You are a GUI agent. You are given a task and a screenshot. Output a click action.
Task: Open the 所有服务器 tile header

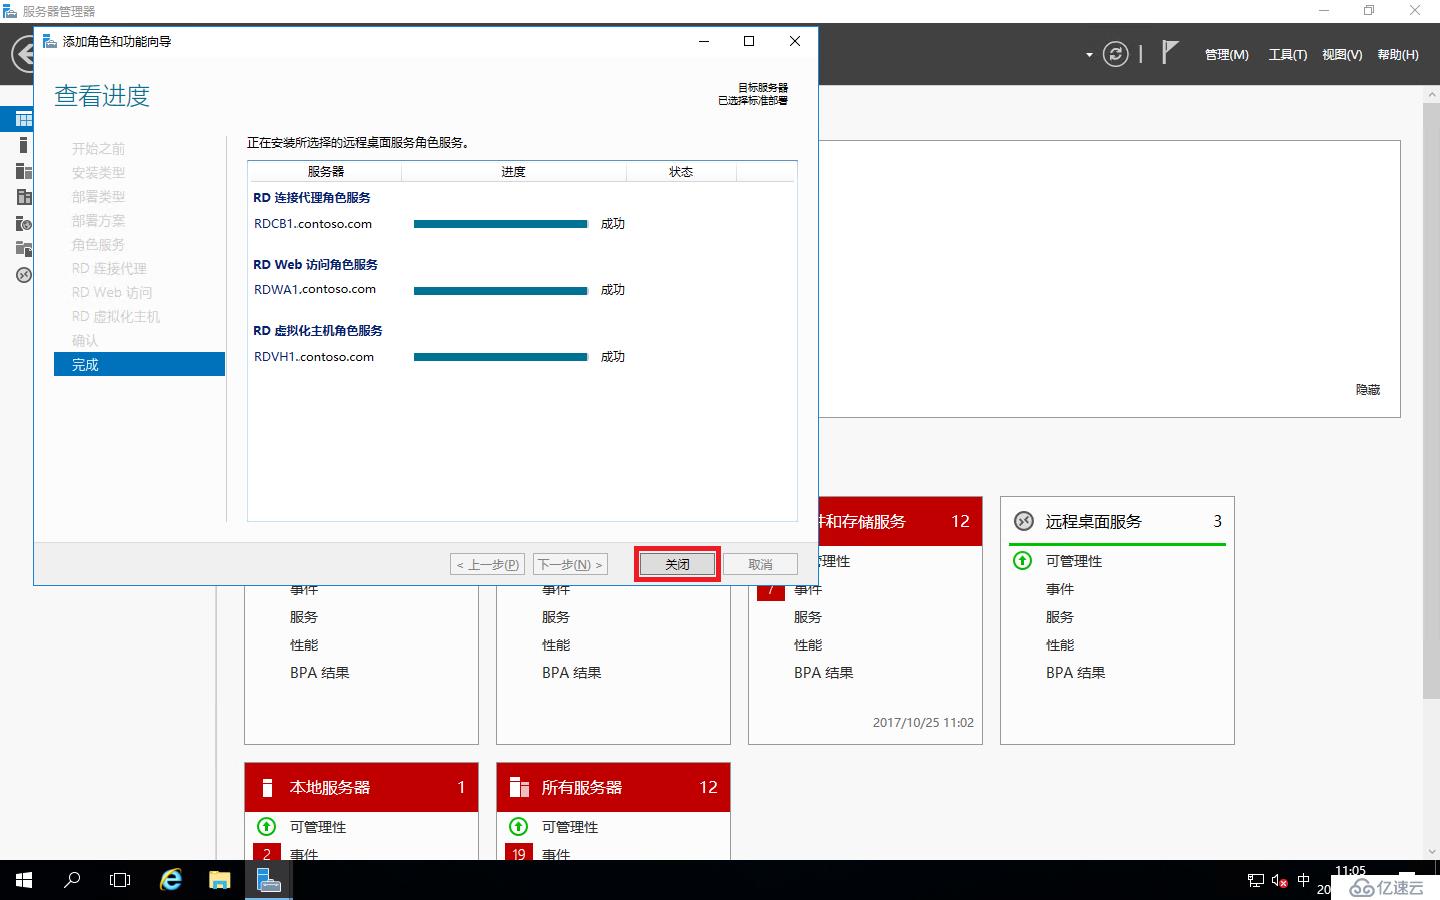[x=613, y=787]
